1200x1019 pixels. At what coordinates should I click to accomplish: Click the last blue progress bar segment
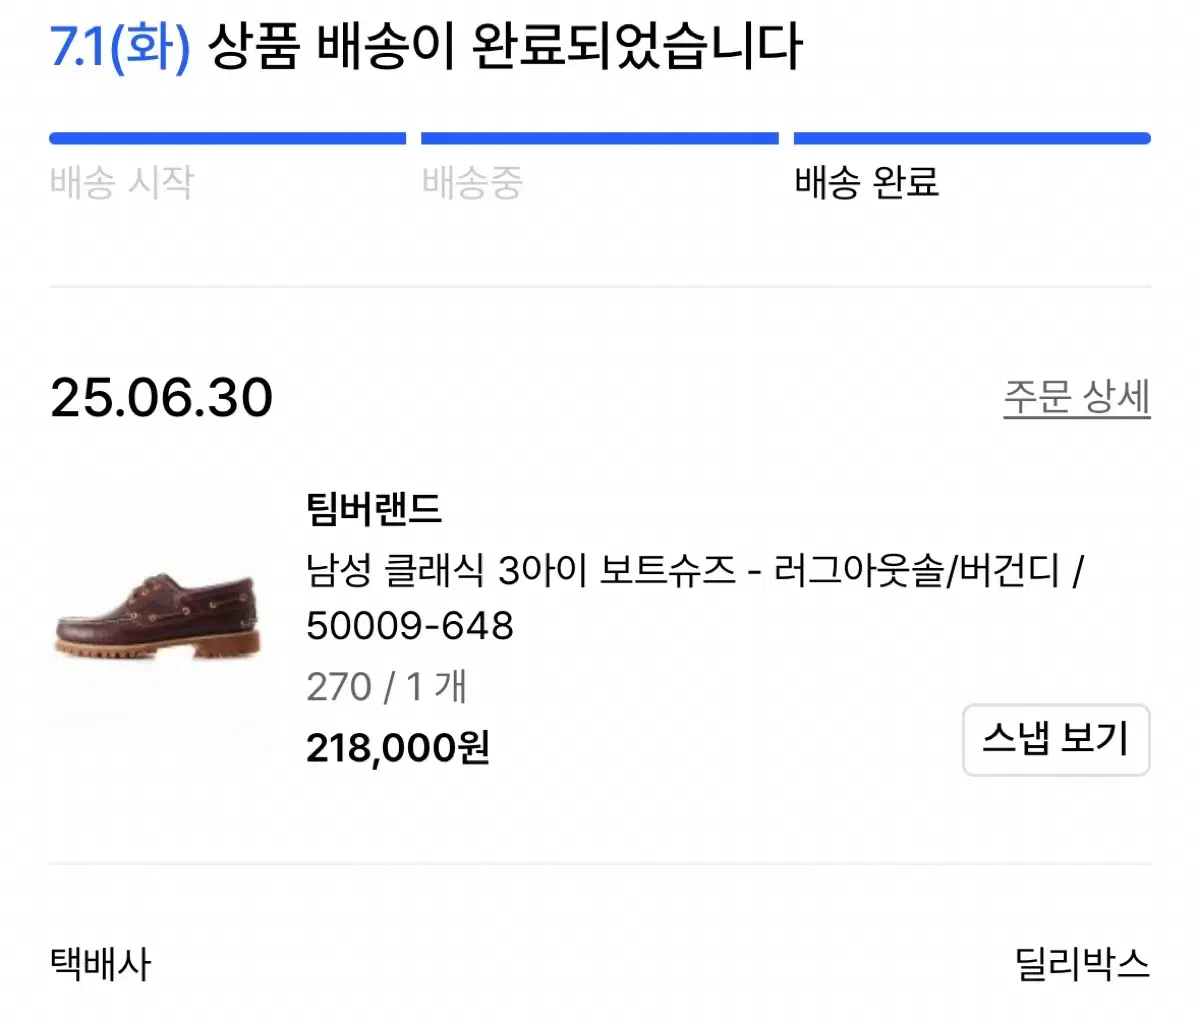click(970, 137)
